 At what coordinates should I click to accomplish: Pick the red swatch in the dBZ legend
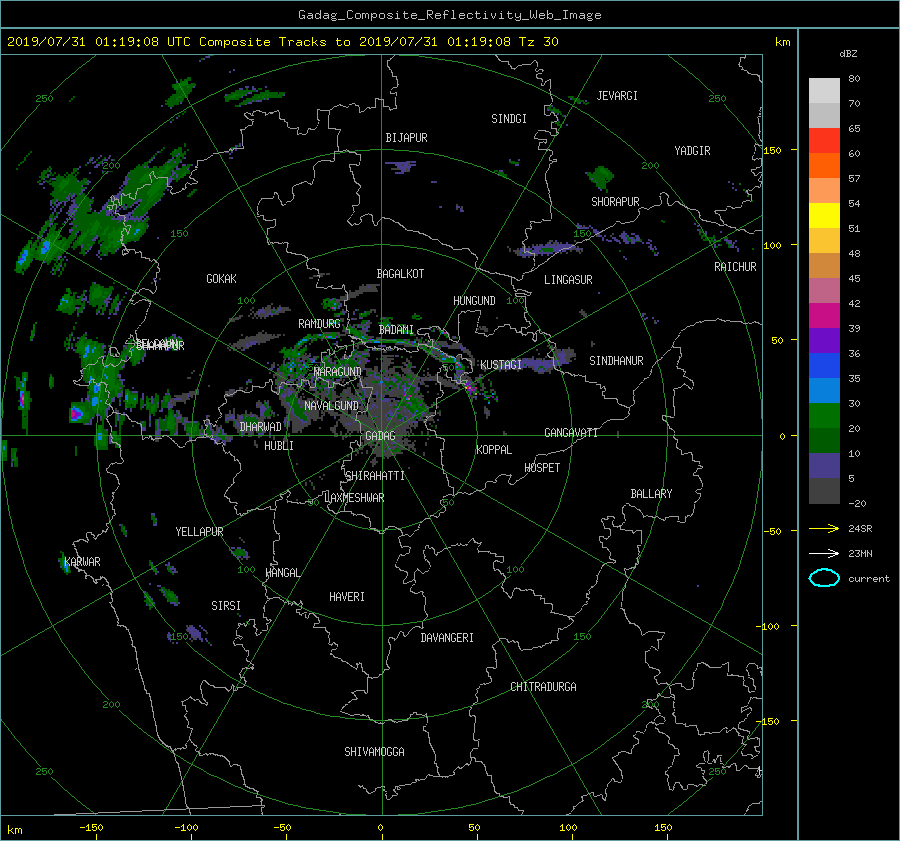coord(824,141)
